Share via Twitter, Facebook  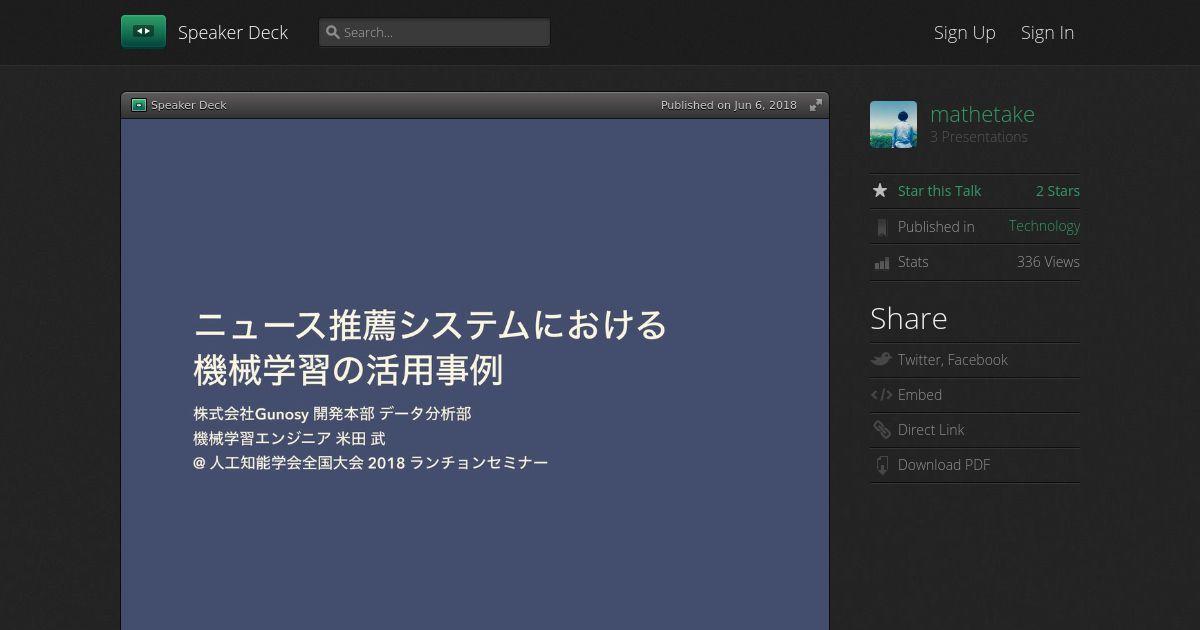pos(952,360)
